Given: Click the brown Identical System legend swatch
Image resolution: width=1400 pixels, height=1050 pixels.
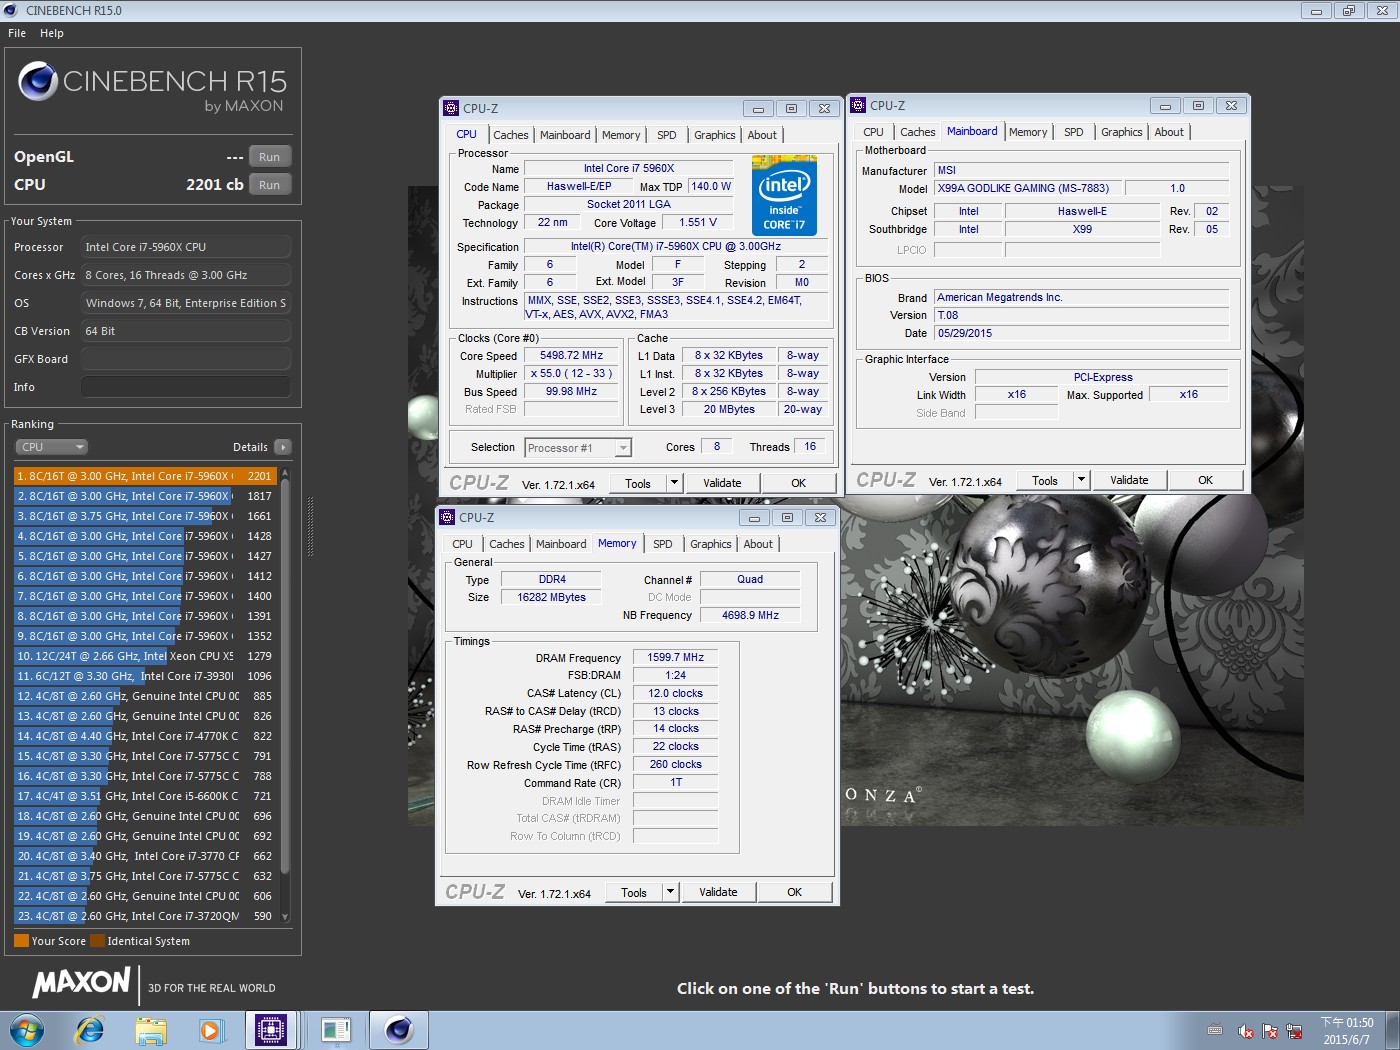Looking at the screenshot, I should point(97,941).
